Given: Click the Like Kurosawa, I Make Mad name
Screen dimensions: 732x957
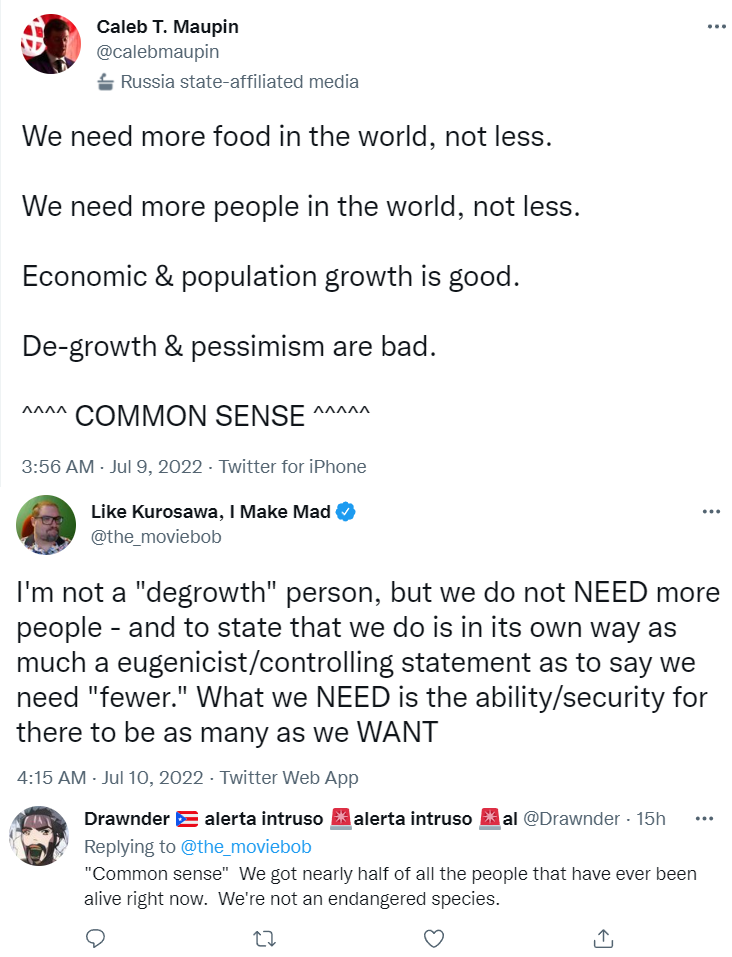Looking at the screenshot, I should [210, 512].
